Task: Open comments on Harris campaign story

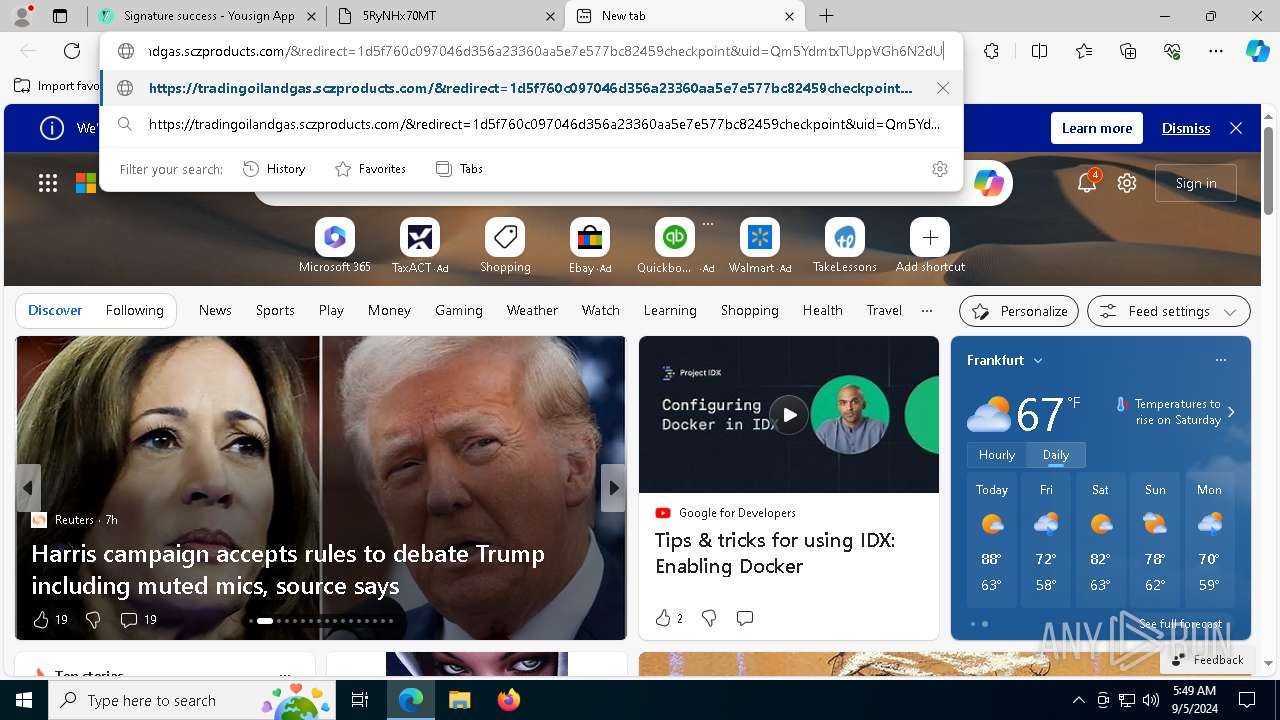Action: tap(138, 620)
